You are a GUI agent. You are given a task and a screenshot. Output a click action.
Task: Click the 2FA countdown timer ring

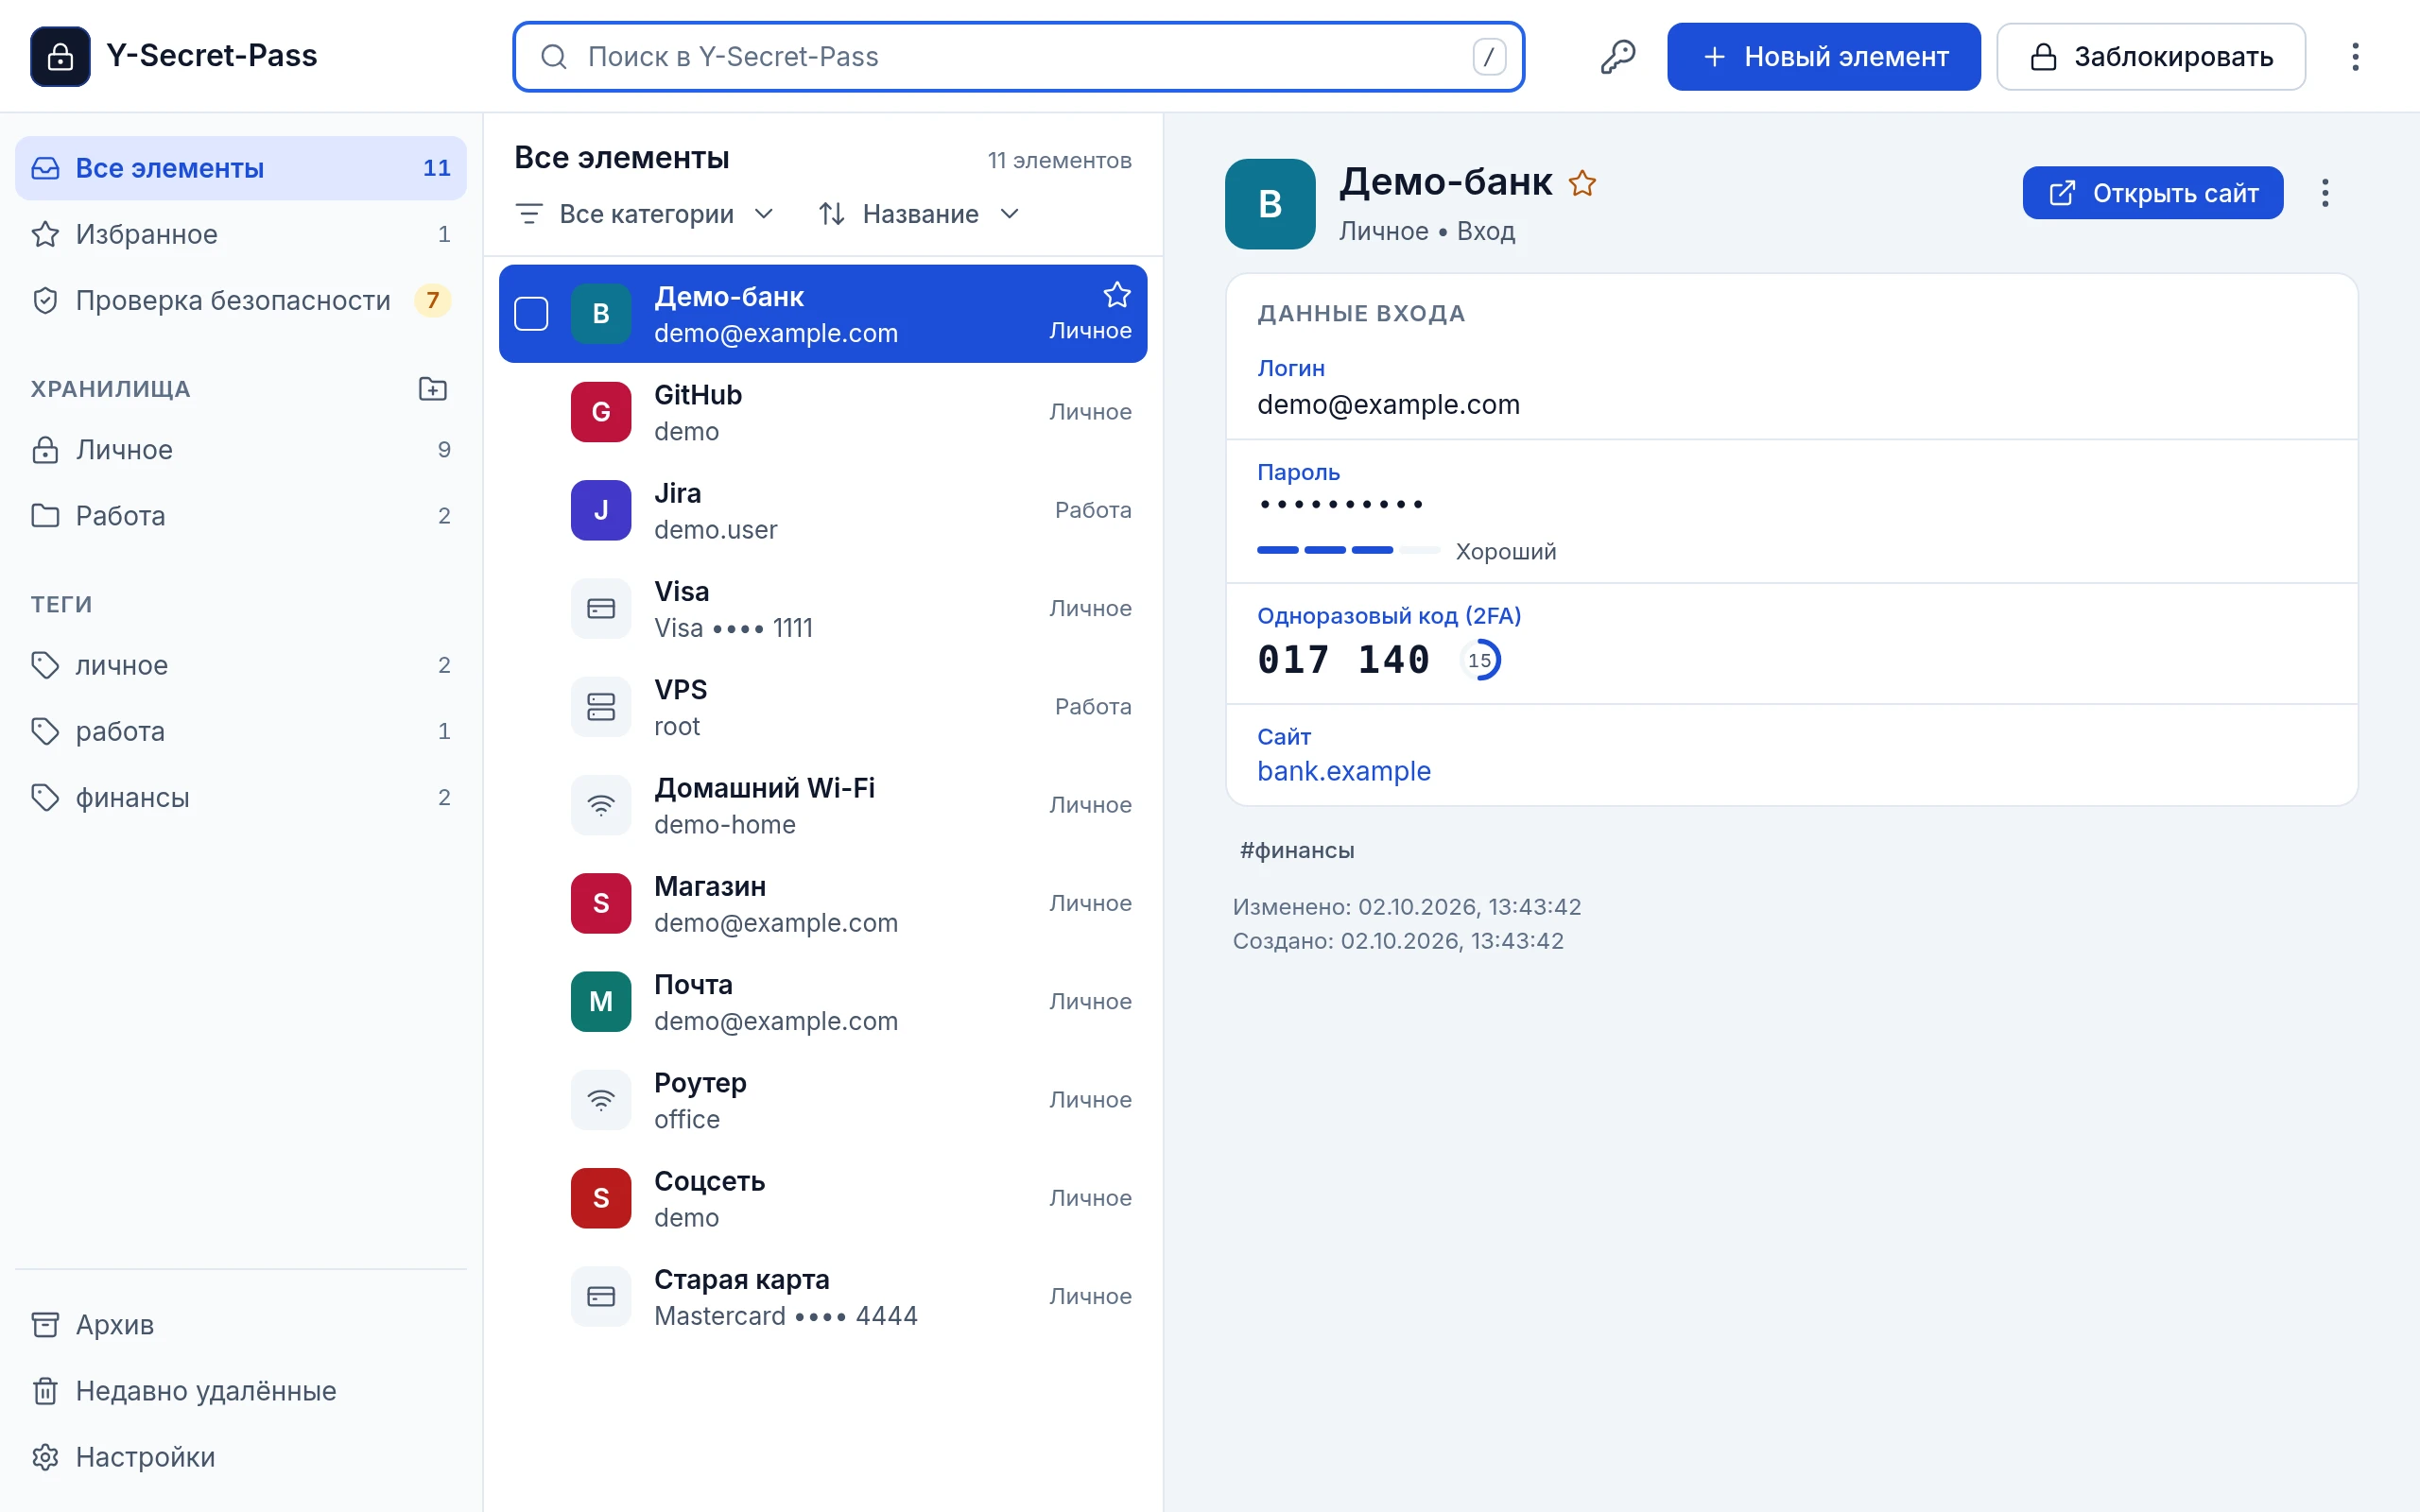click(x=1480, y=660)
